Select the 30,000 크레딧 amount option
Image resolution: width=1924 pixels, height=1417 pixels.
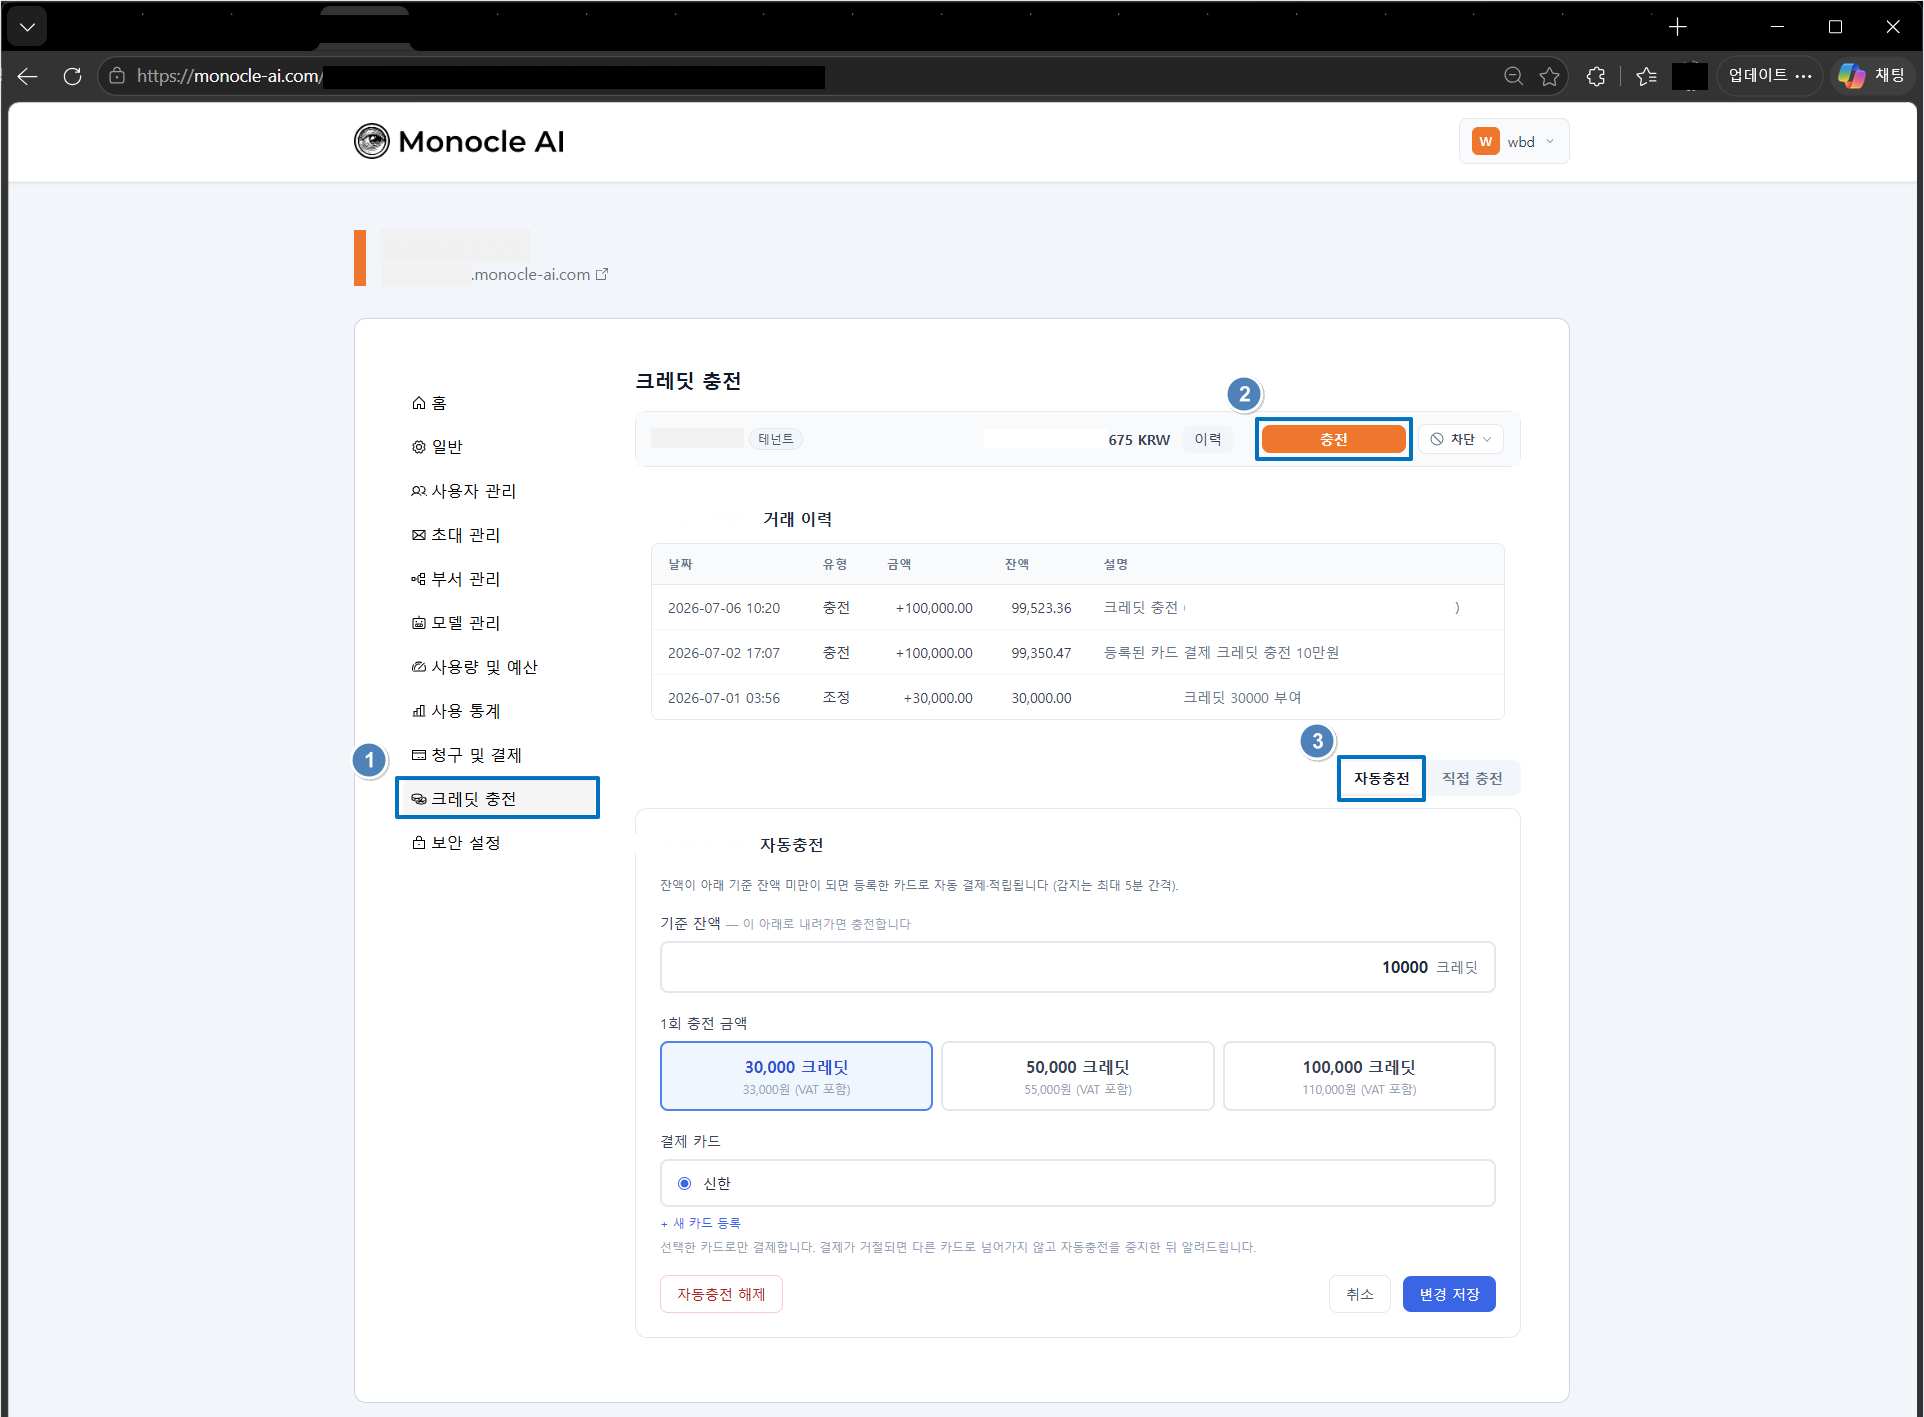796,1076
